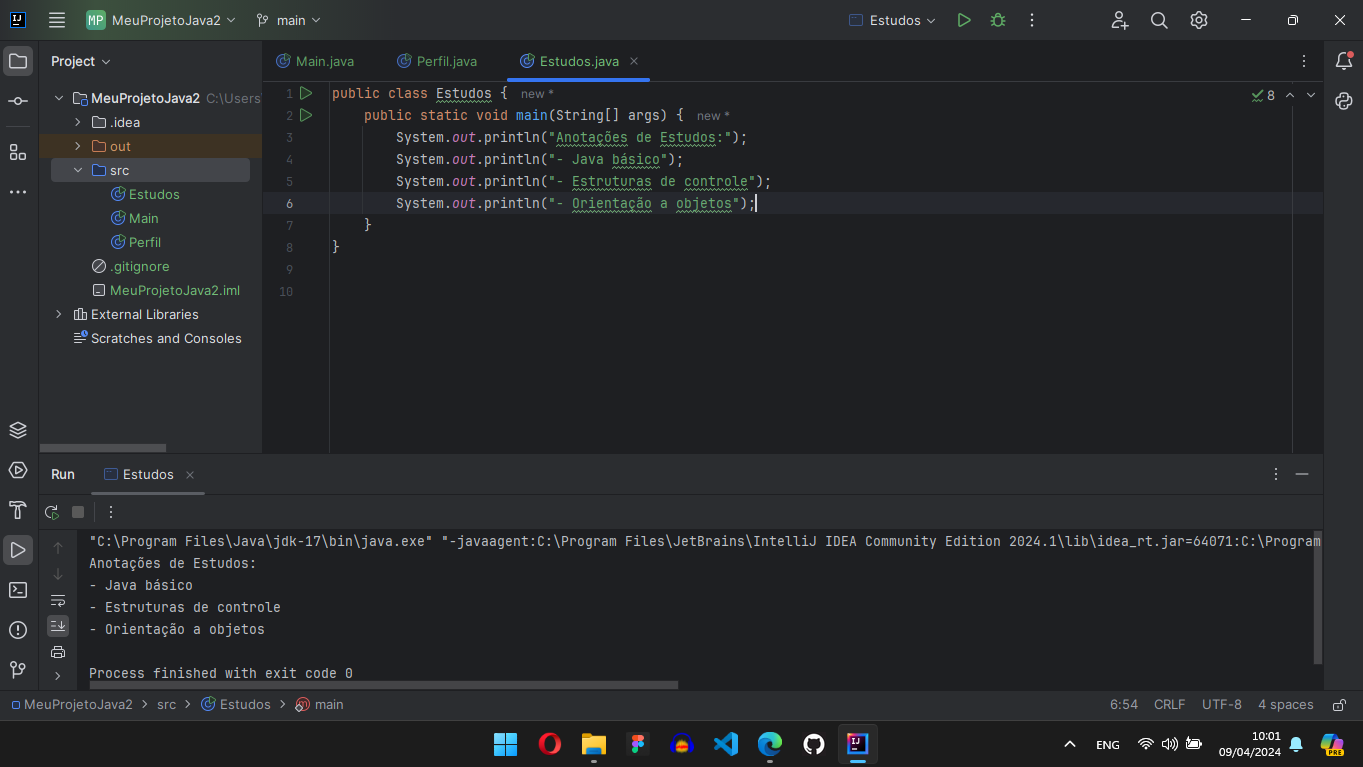Open the Problems tool window
The height and width of the screenshot is (767, 1363).
point(18,630)
